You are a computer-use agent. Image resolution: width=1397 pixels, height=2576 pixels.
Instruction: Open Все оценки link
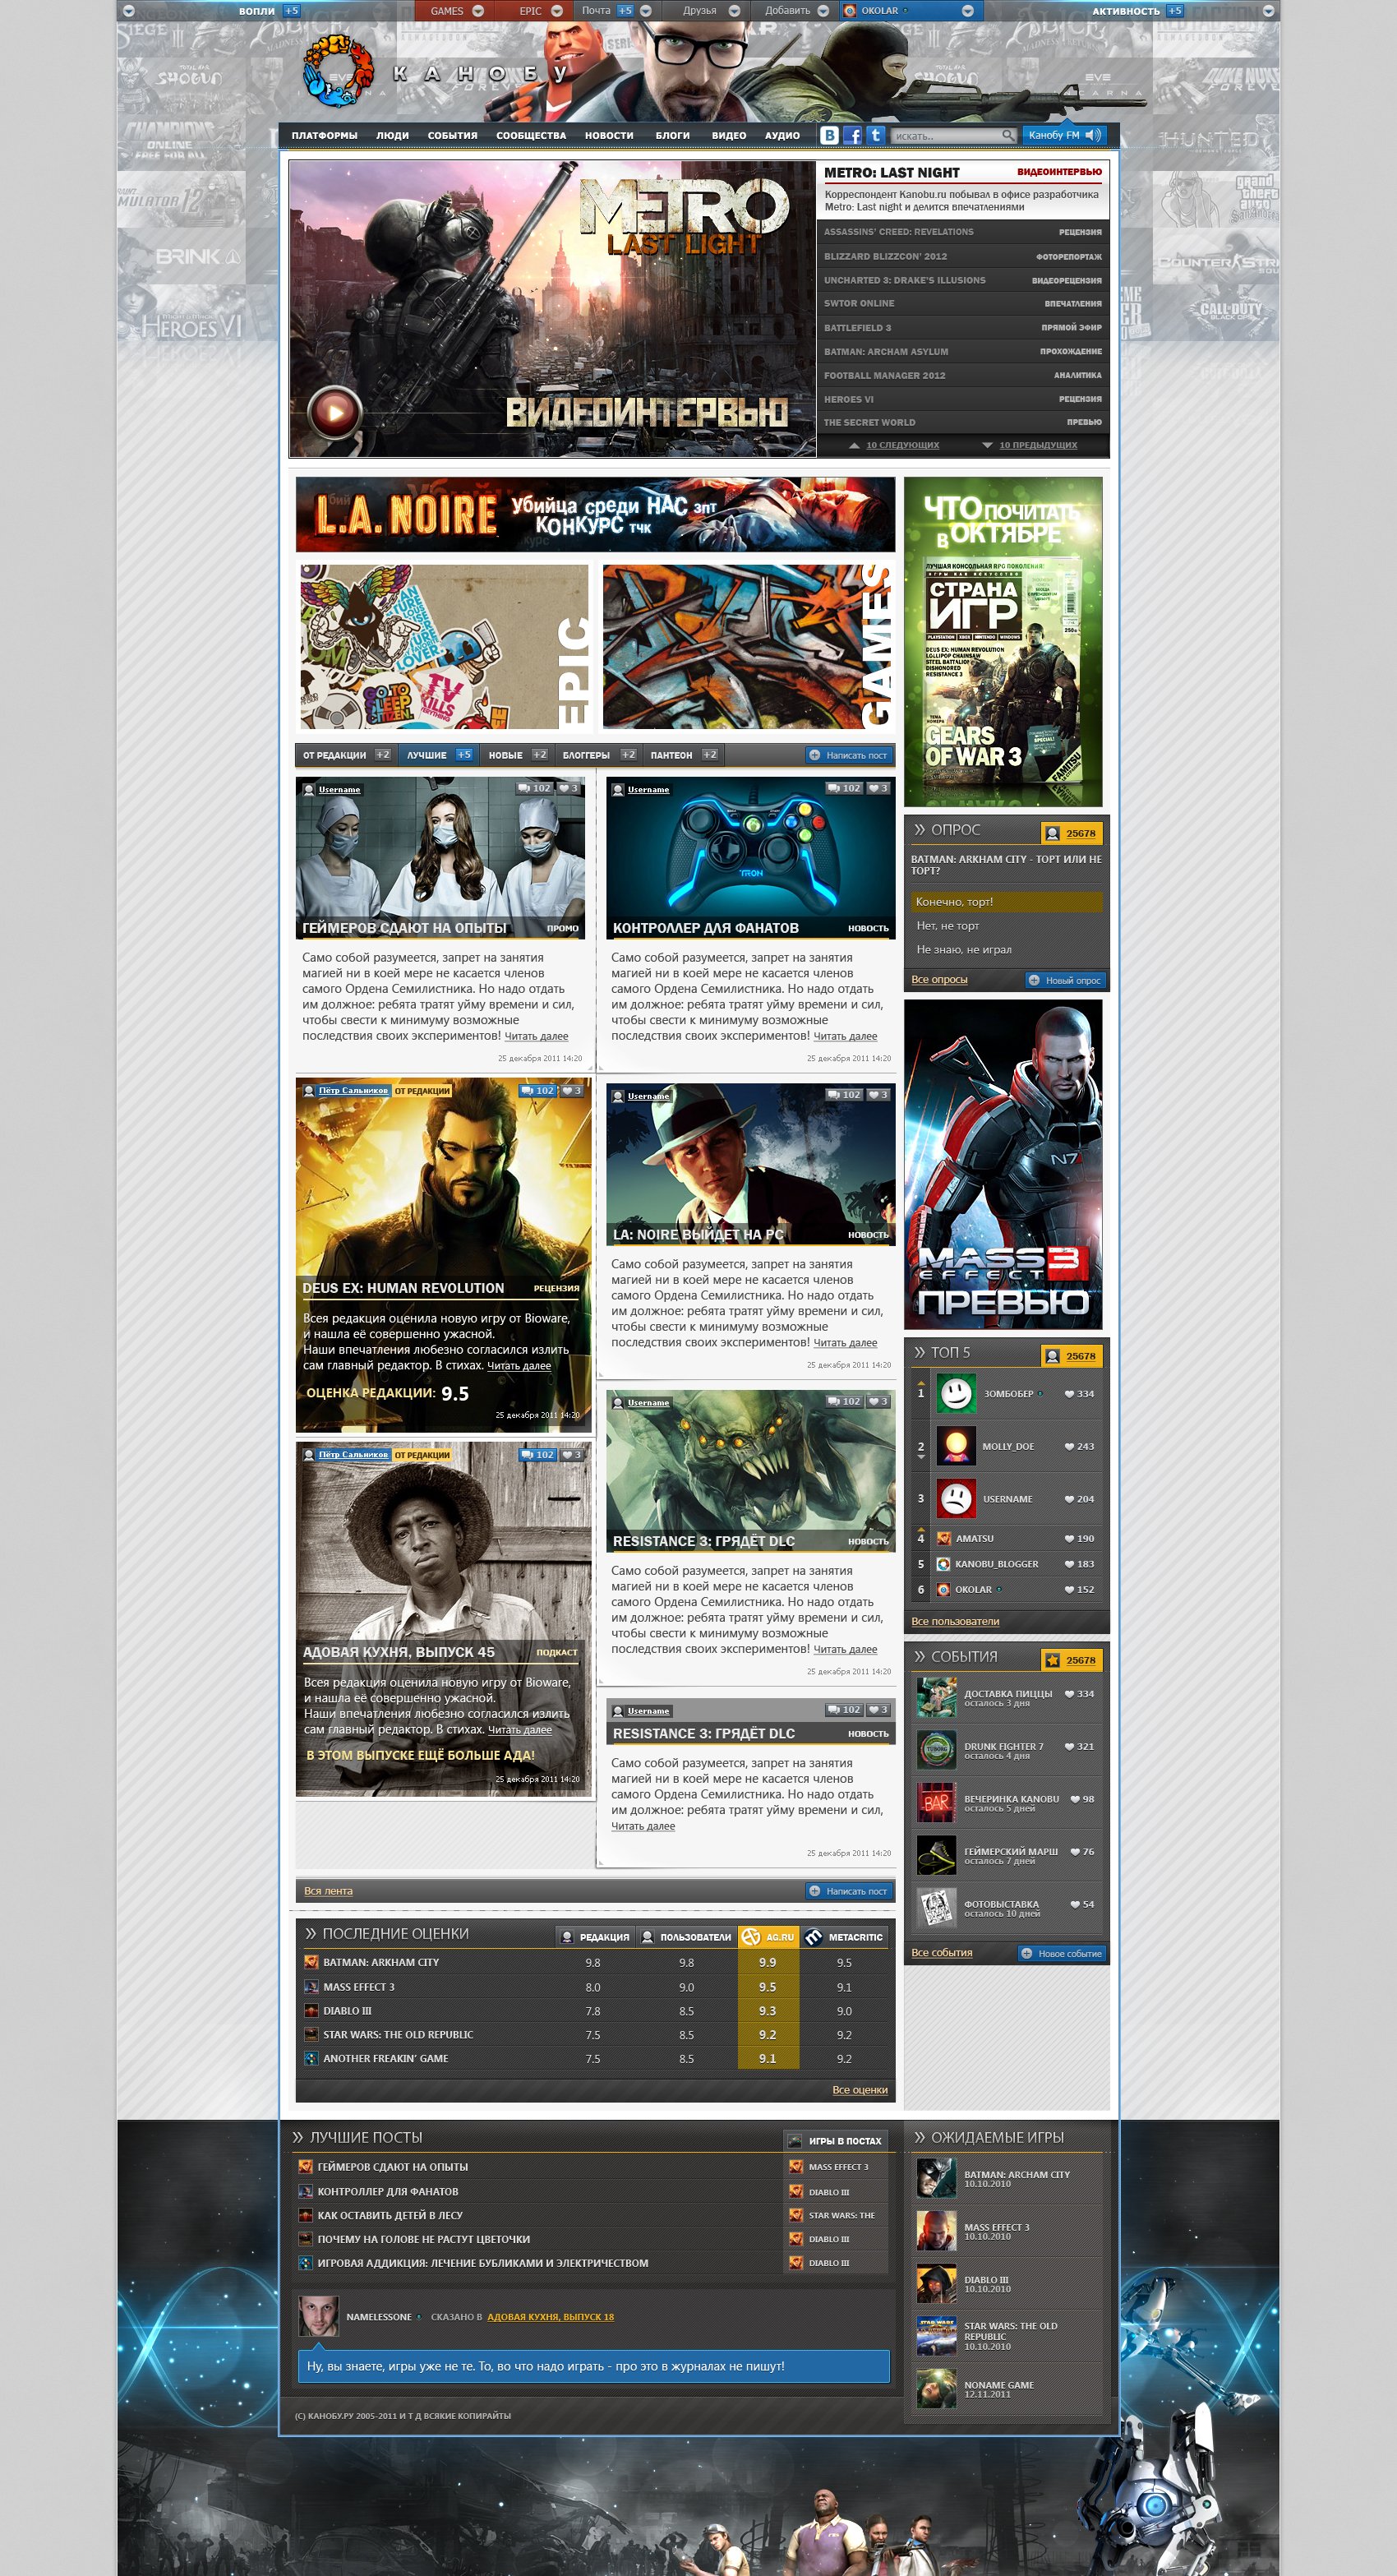[x=860, y=2089]
